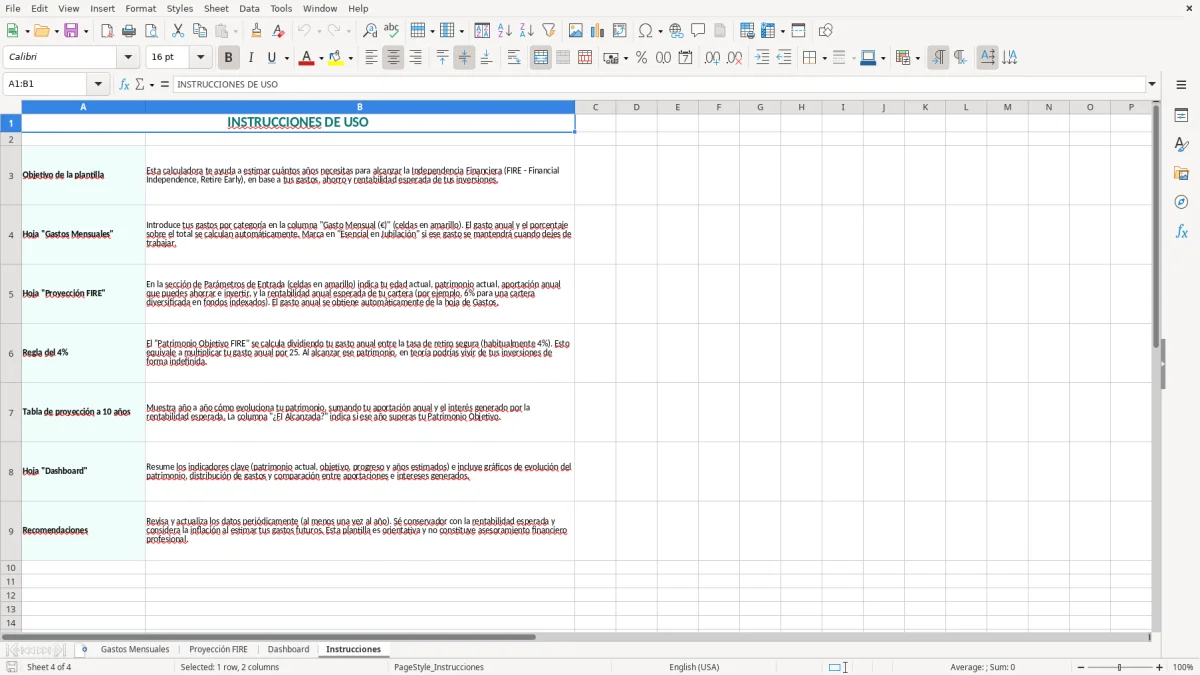Screen dimensions: 1200x675
Task: Open the Tools menu
Action: tap(281, 8)
